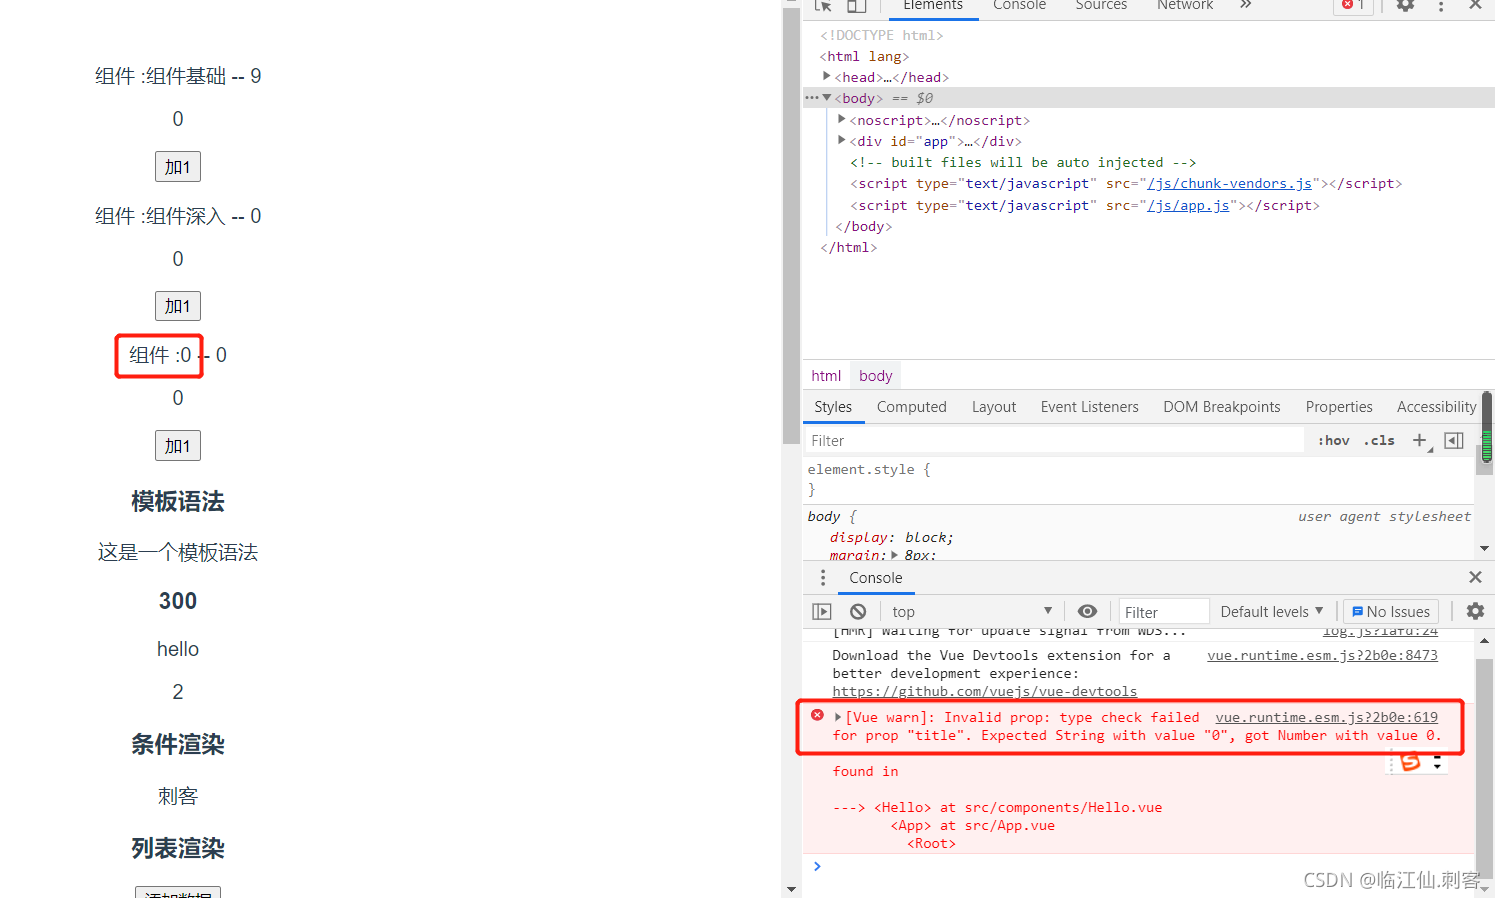Collapse the body element node
The image size is (1495, 898).
point(827,97)
